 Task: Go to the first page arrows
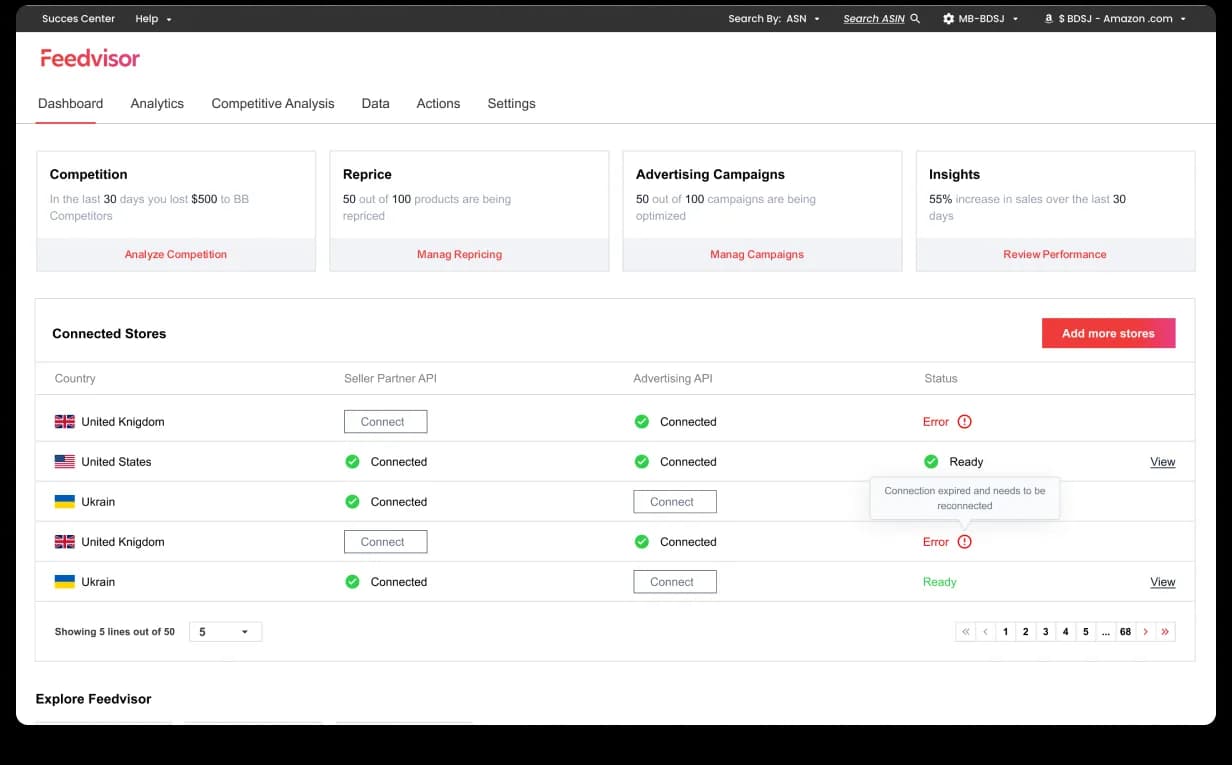[965, 632]
